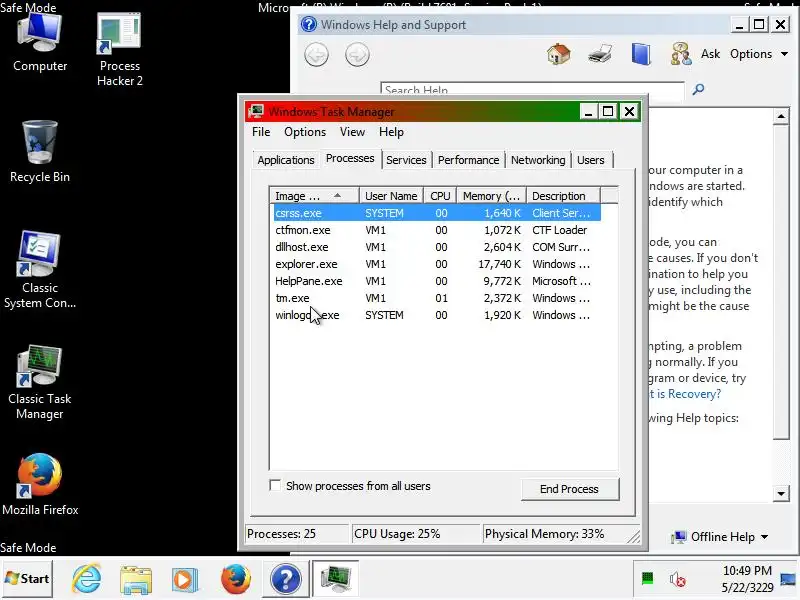Switch to Help and Support taskbar button
This screenshot has width=800, height=600.
(286, 579)
